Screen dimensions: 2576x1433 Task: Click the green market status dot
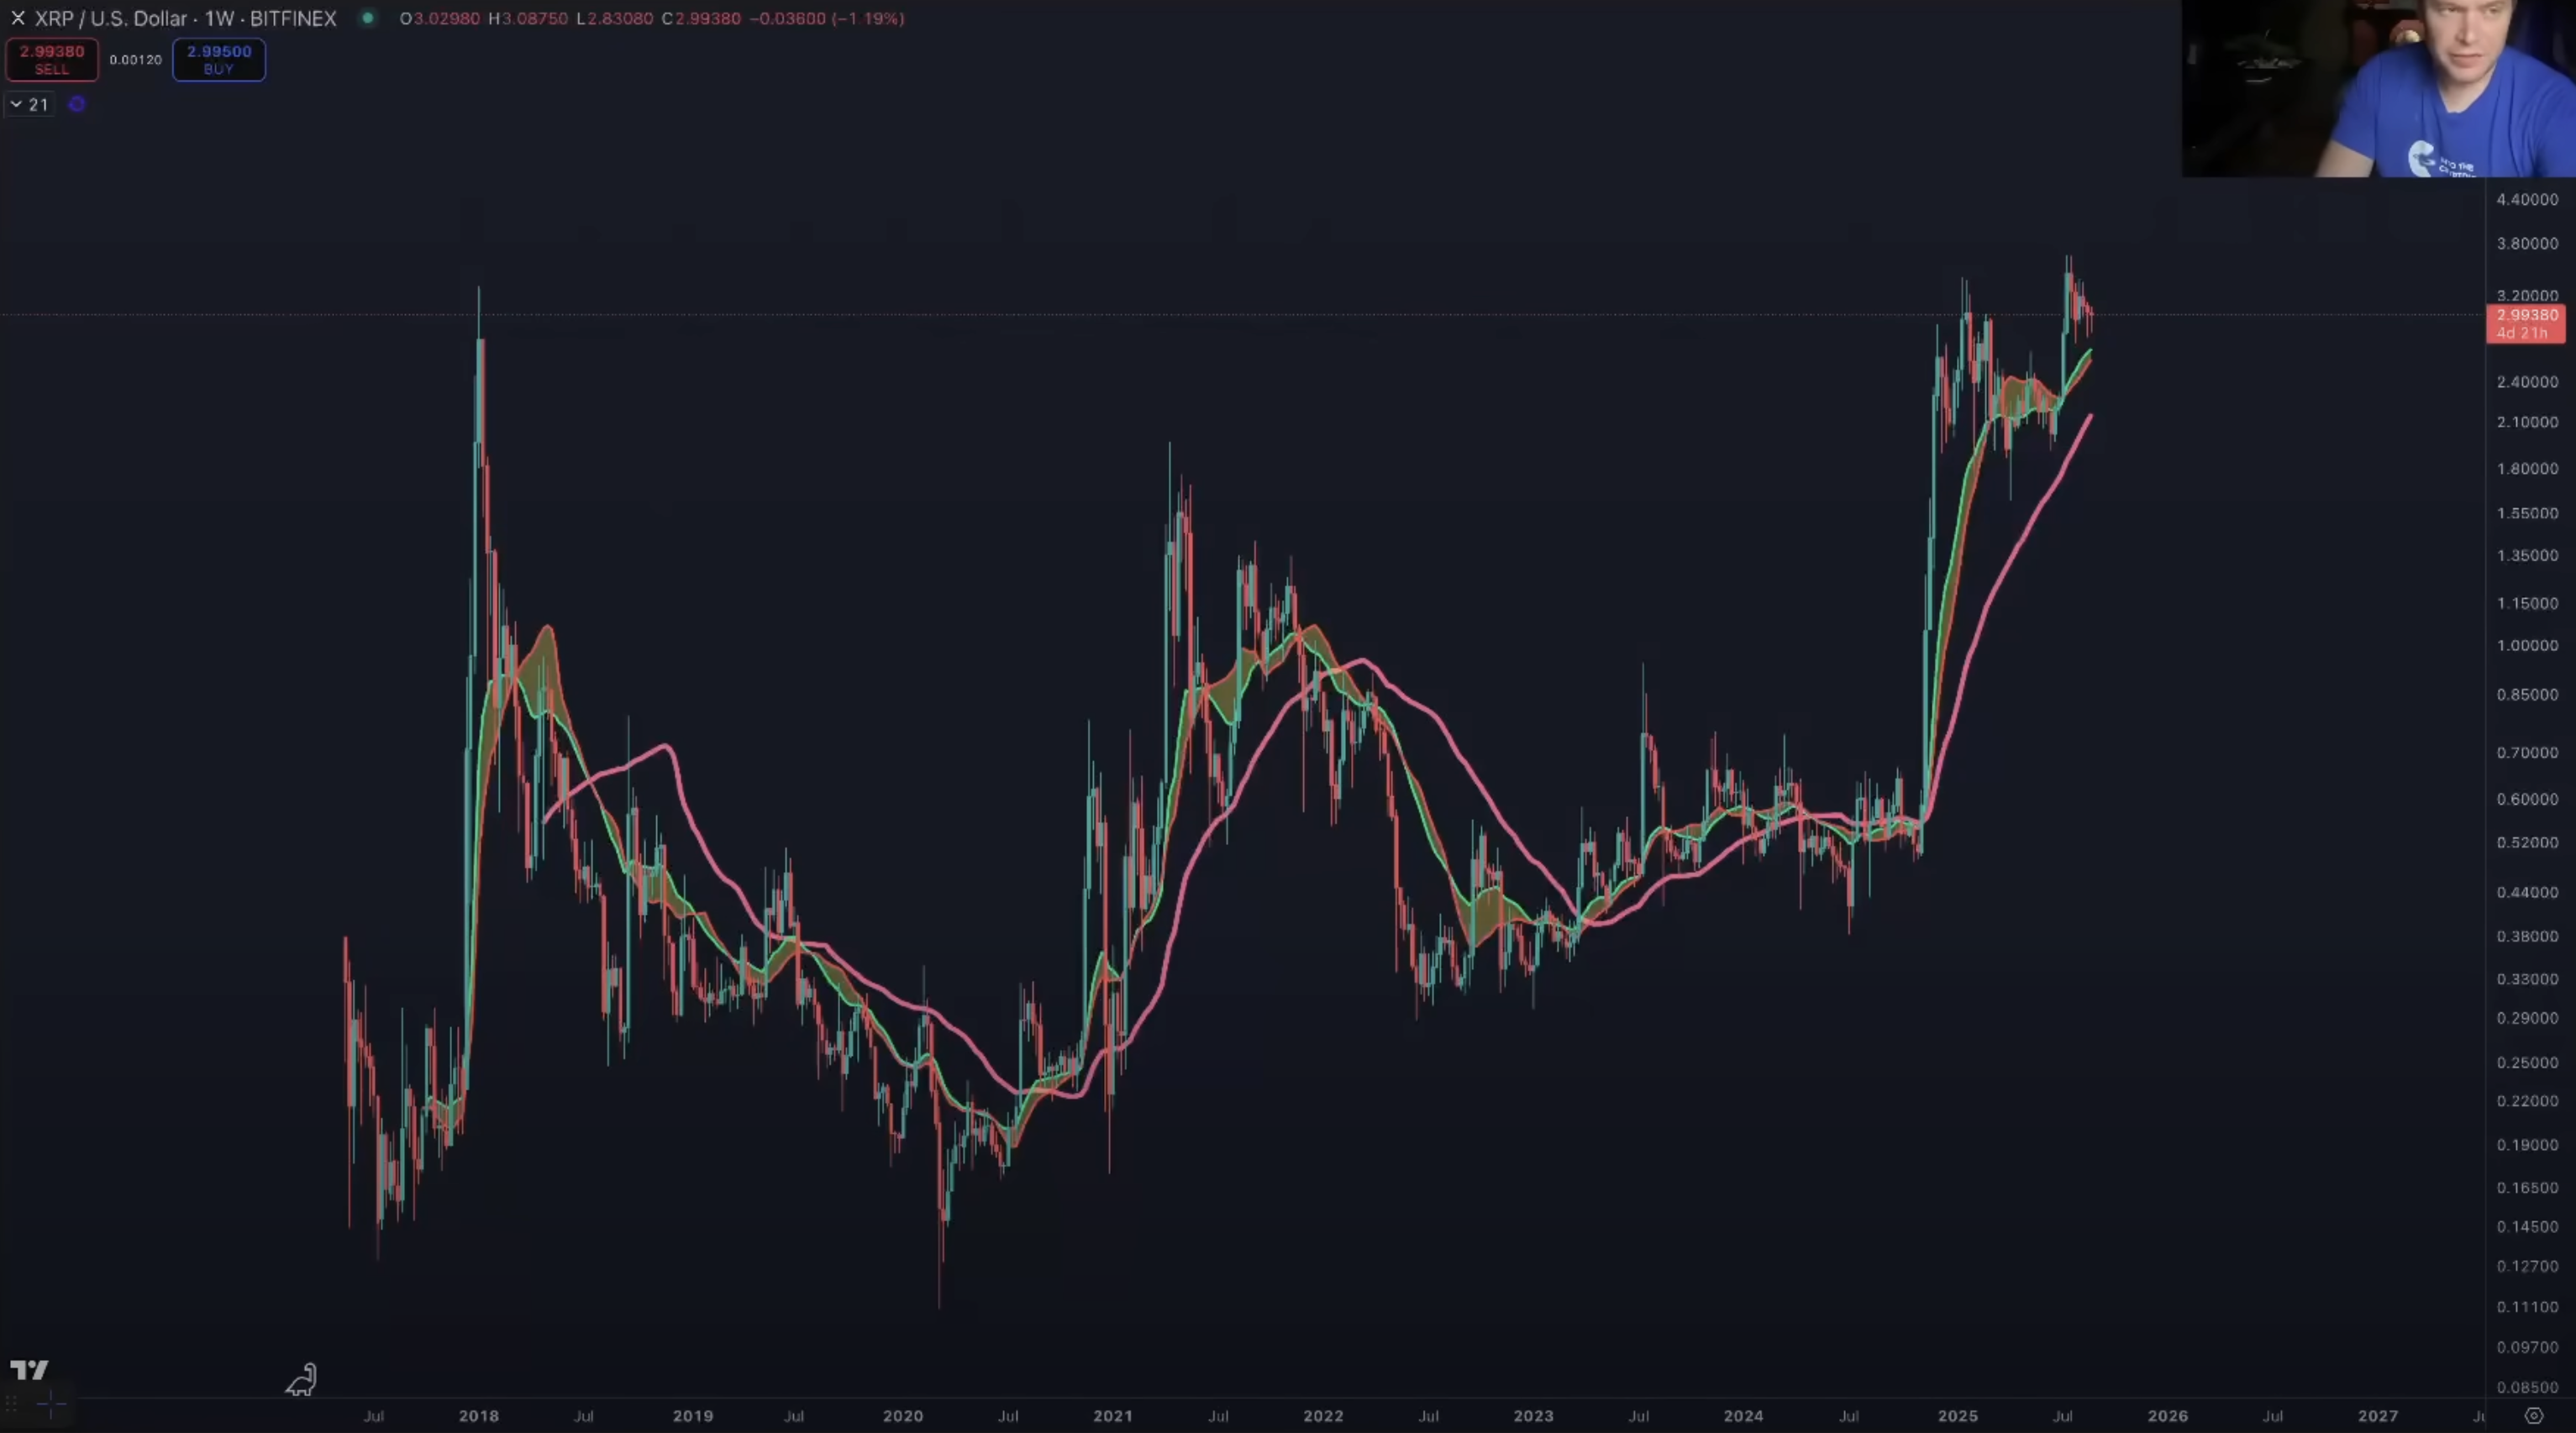(368, 18)
